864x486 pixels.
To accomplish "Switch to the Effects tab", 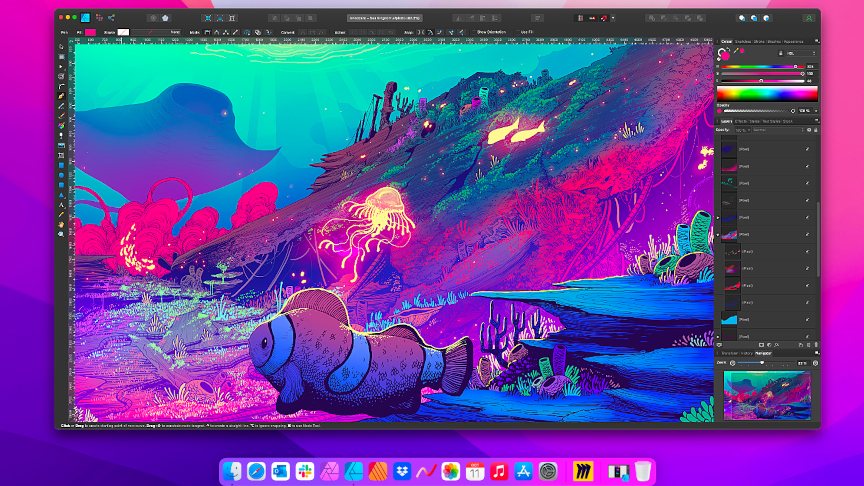I will [x=741, y=121].
